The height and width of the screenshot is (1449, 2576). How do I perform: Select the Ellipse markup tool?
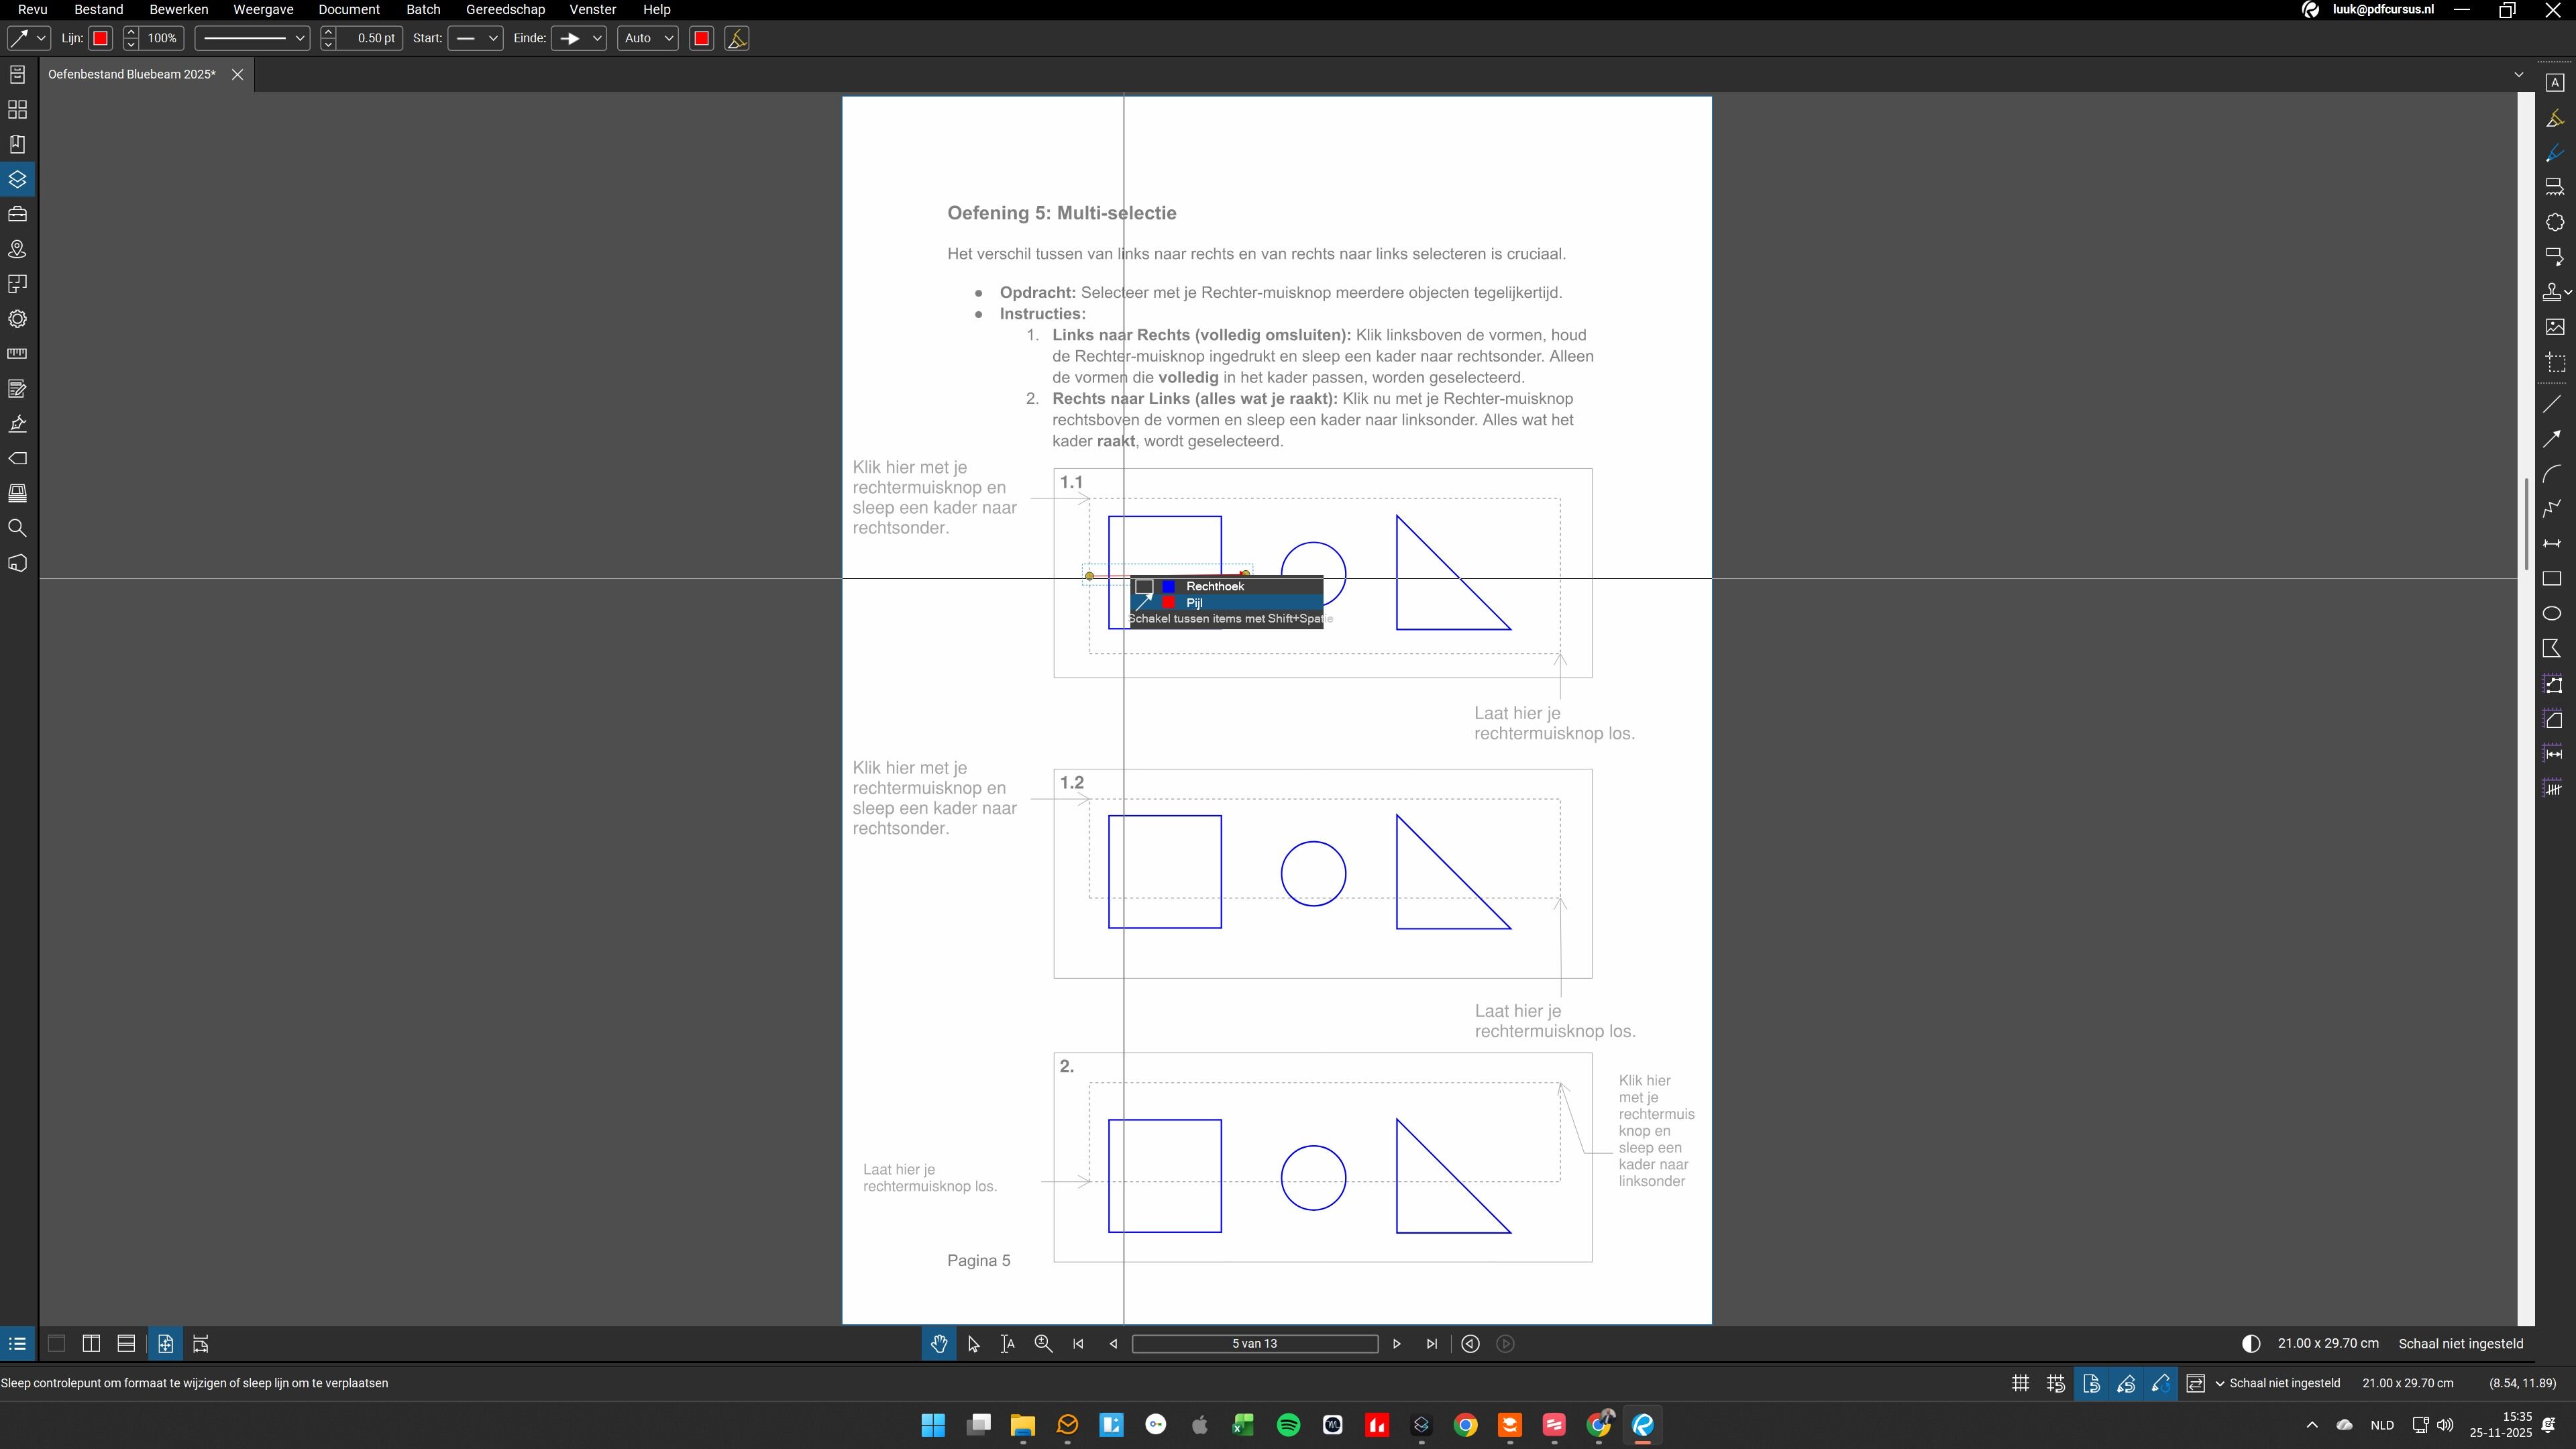tap(2553, 614)
